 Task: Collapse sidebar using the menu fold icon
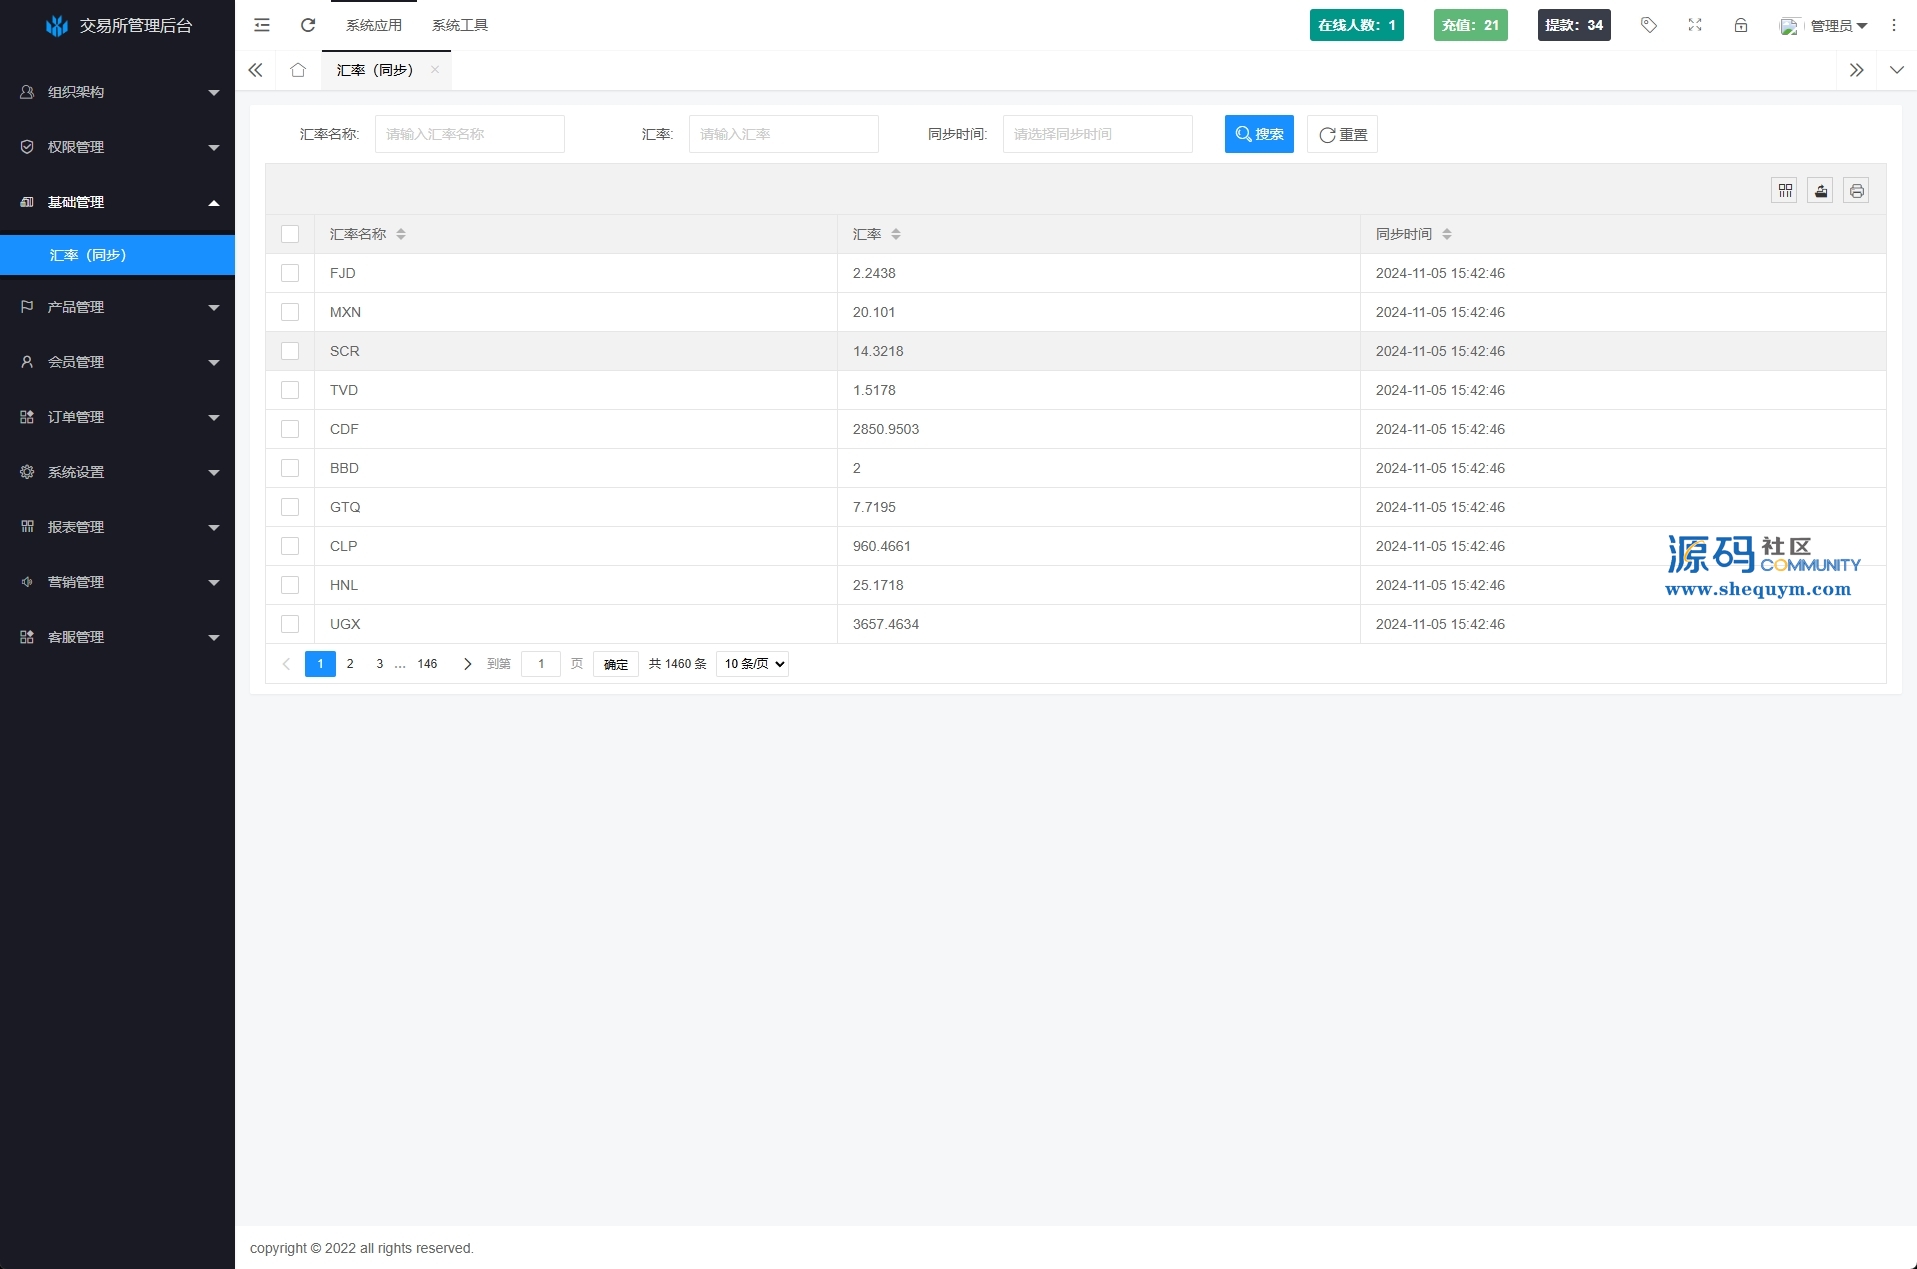pos(262,25)
